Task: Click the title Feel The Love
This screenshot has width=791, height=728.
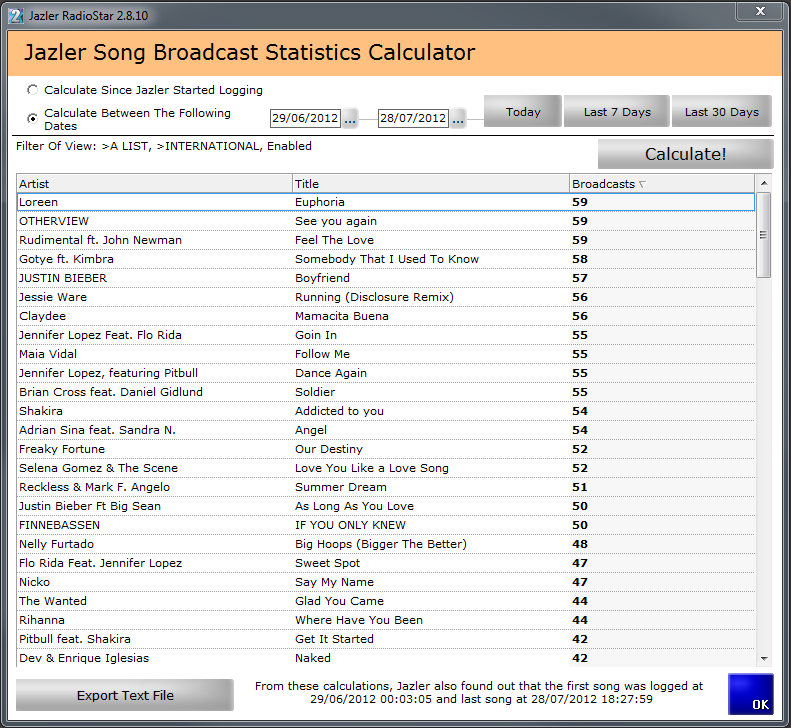Action: pos(334,240)
